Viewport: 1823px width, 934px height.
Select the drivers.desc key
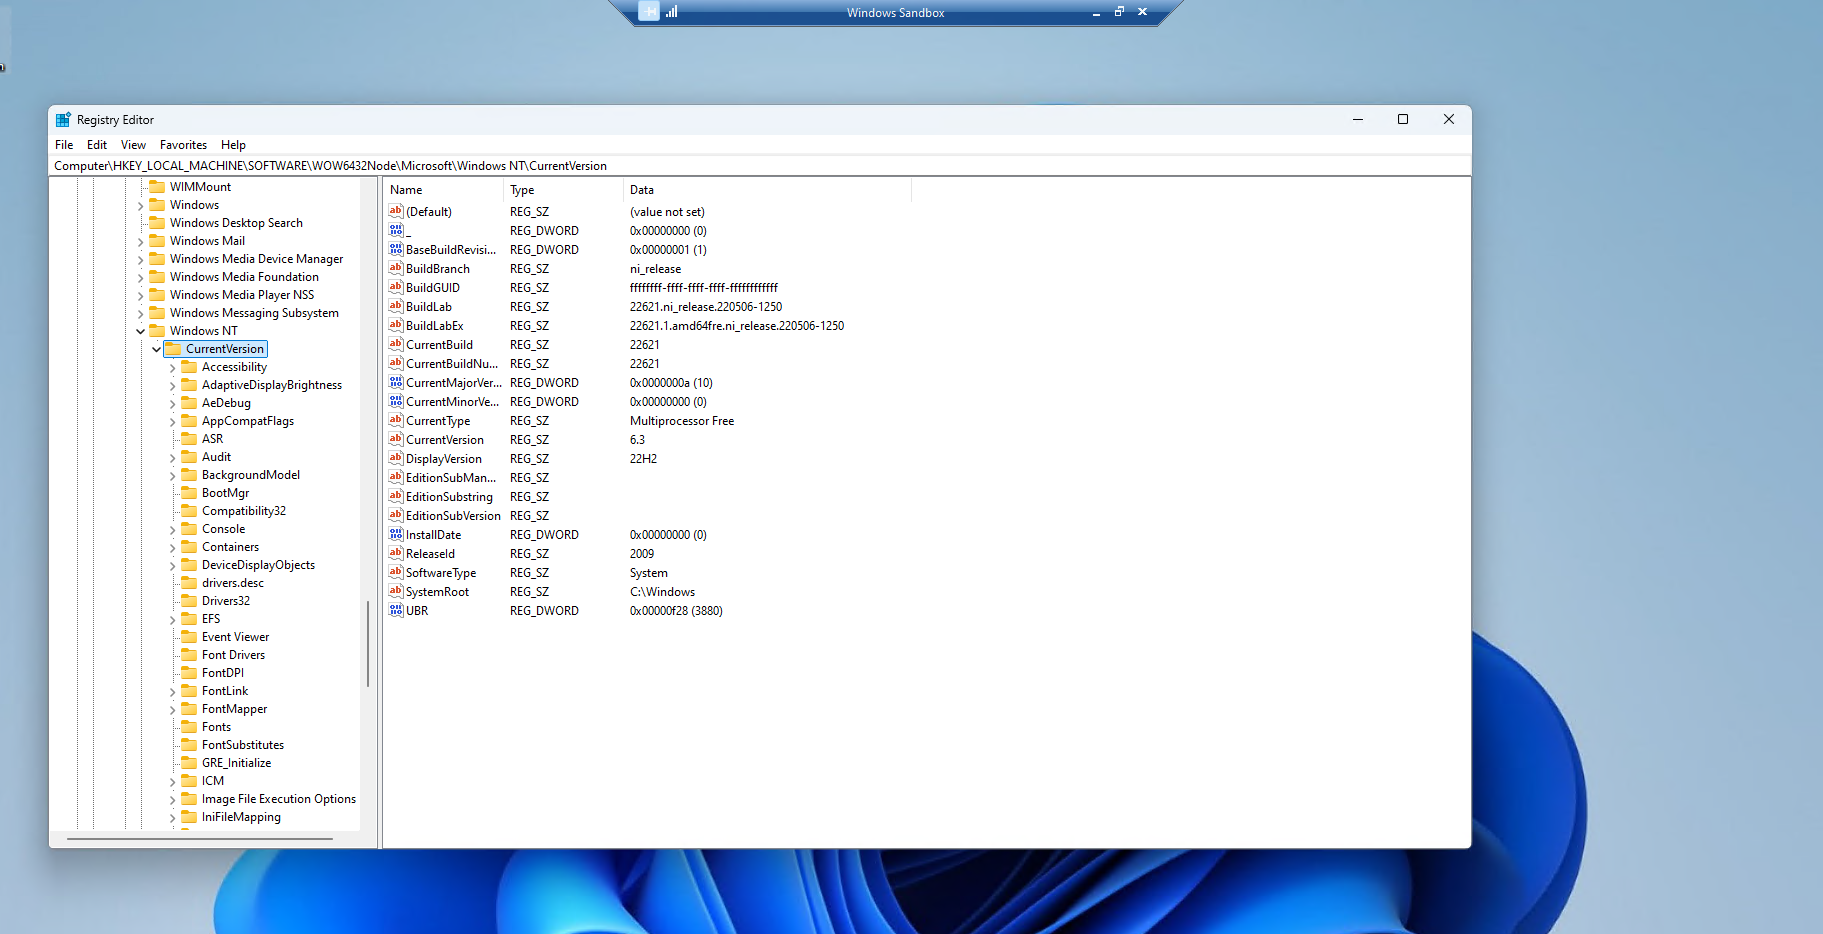[x=233, y=583]
